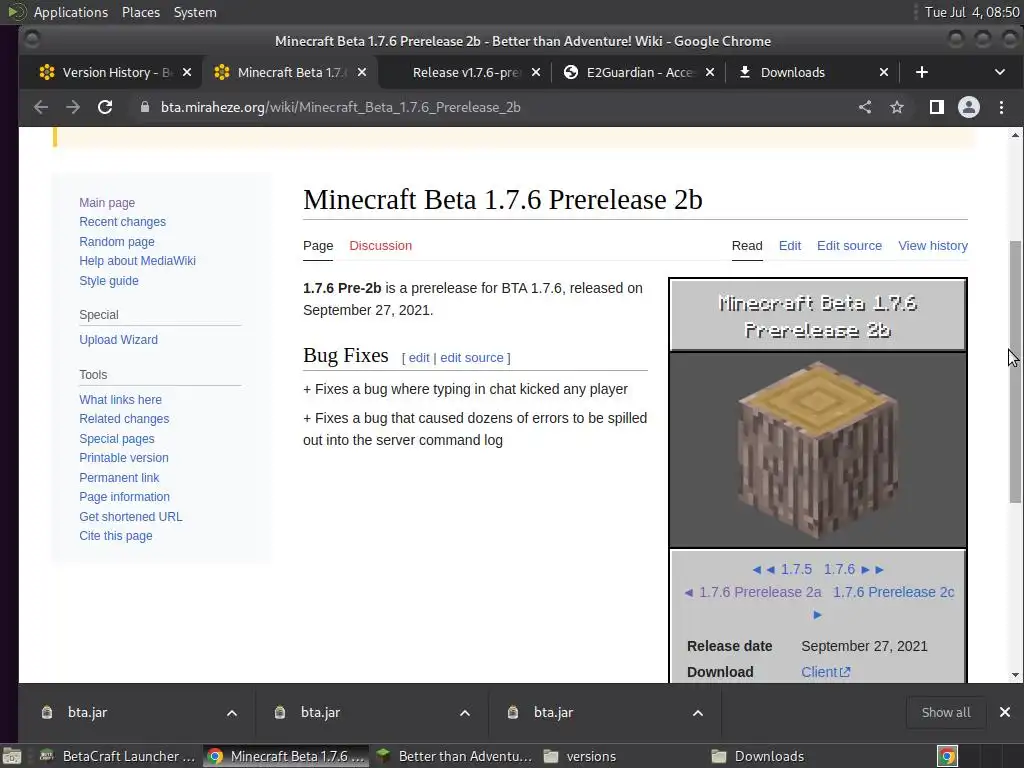Viewport: 1024px width, 768px height.
Task: Open a new browser tab
Action: tap(921, 72)
